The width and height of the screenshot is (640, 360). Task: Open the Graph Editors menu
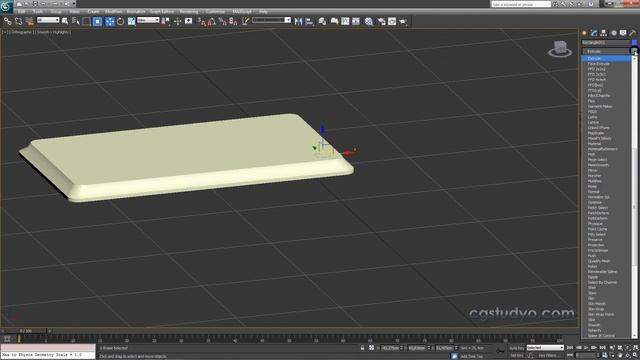[162, 12]
